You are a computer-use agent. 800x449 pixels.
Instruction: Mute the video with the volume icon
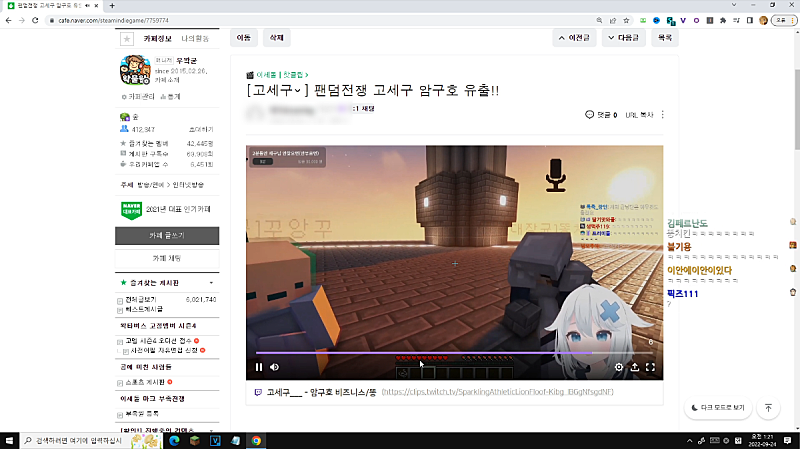click(x=274, y=367)
